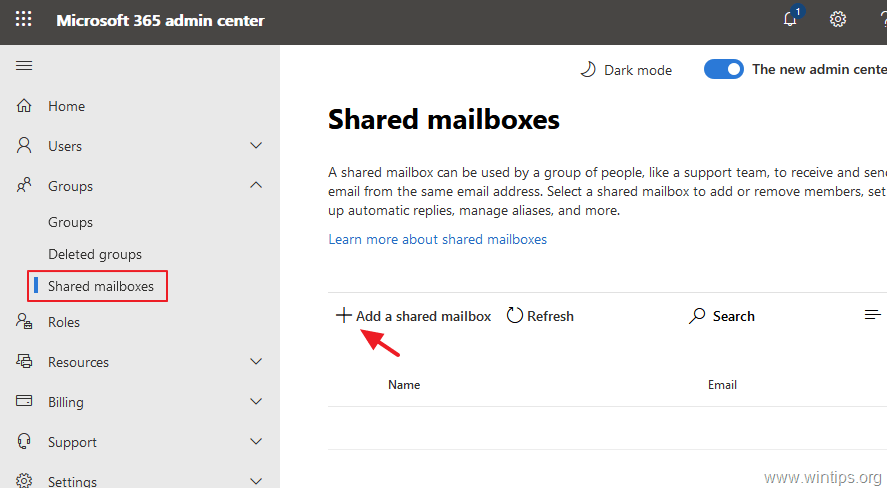Go to Home in navigation
The height and width of the screenshot is (488, 887).
pyautogui.click(x=66, y=106)
